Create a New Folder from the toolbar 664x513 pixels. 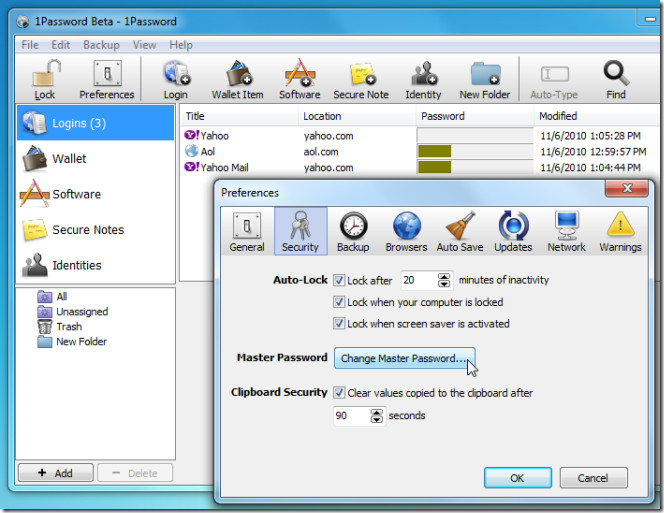pos(484,80)
